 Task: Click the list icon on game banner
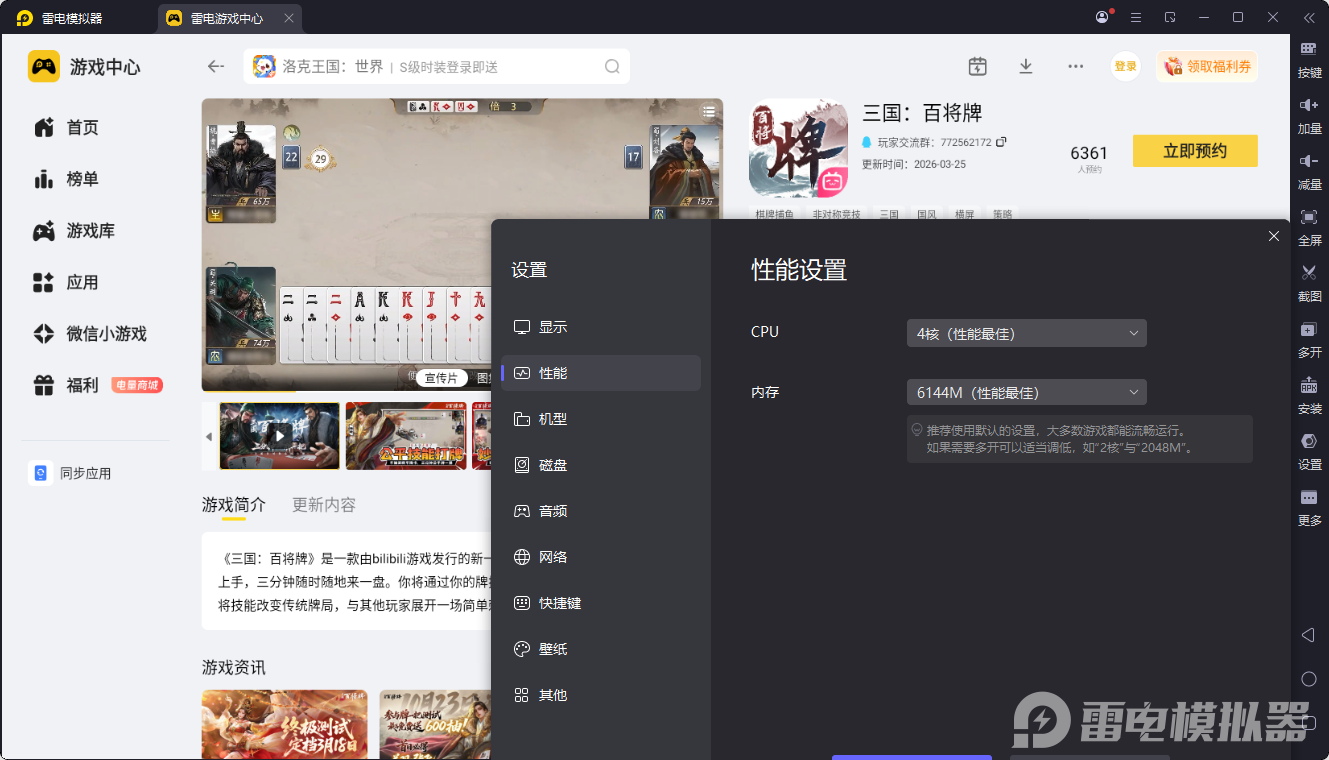(x=708, y=111)
